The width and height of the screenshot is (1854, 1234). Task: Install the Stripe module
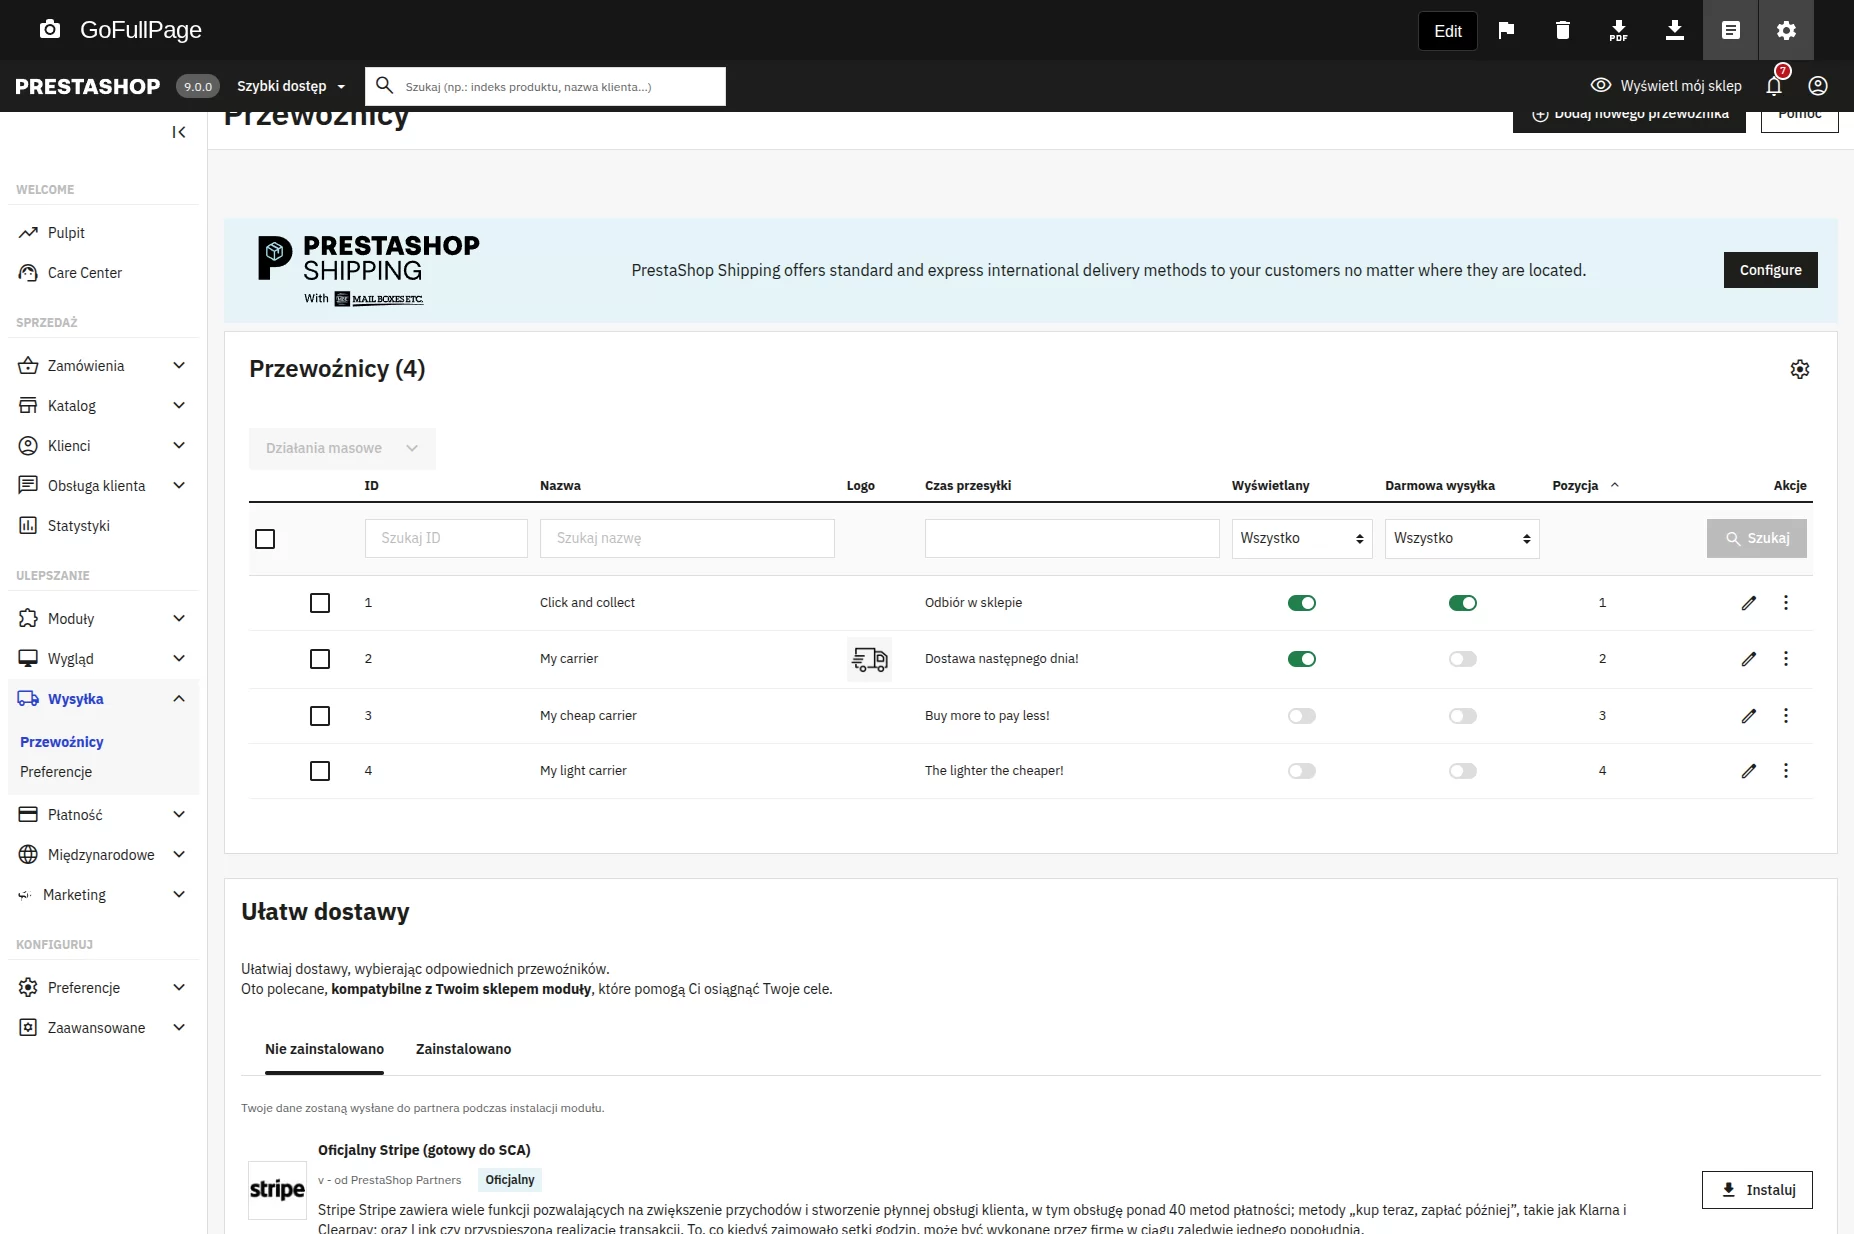click(1756, 1190)
